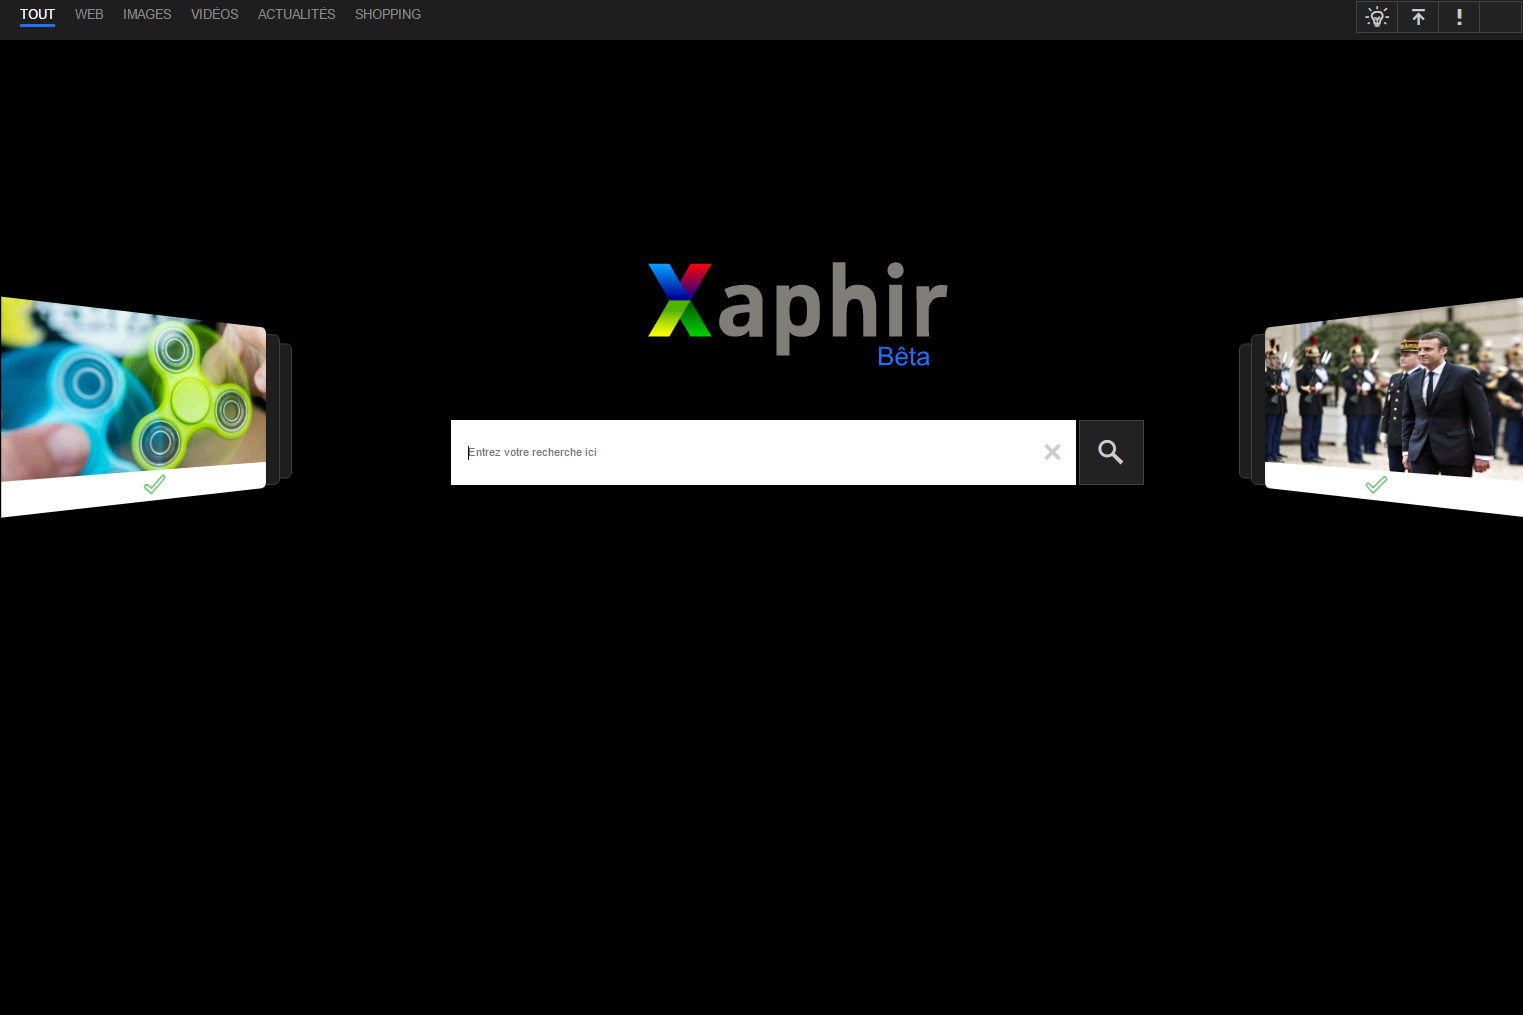The width and height of the screenshot is (1523, 1015).
Task: Click the exclamation mark icon
Action: click(x=1459, y=17)
